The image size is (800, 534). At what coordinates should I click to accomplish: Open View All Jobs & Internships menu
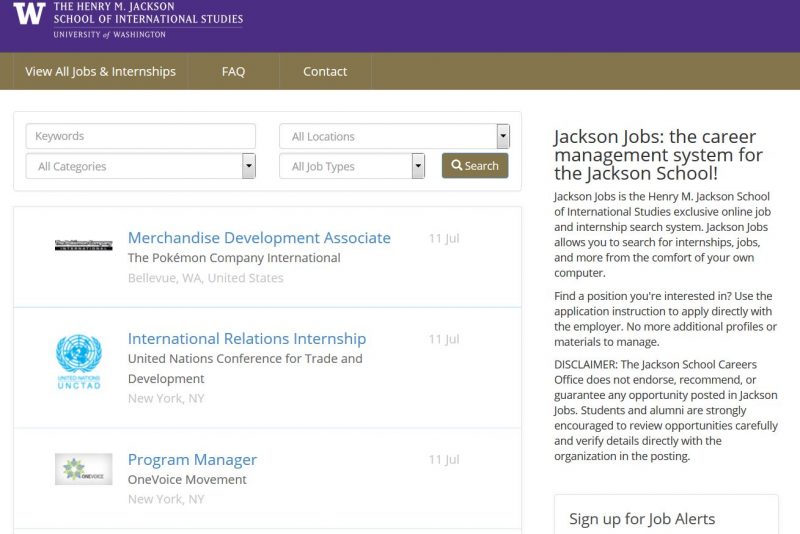101,71
